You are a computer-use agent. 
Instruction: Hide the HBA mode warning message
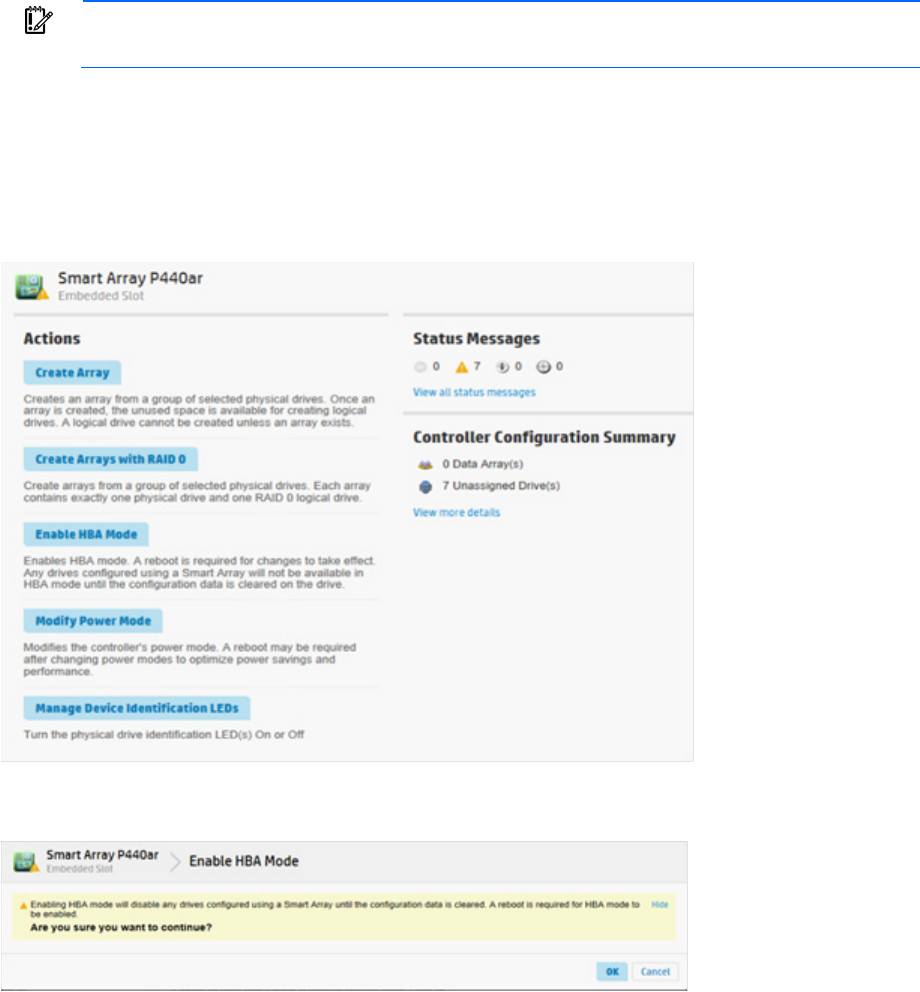660,905
